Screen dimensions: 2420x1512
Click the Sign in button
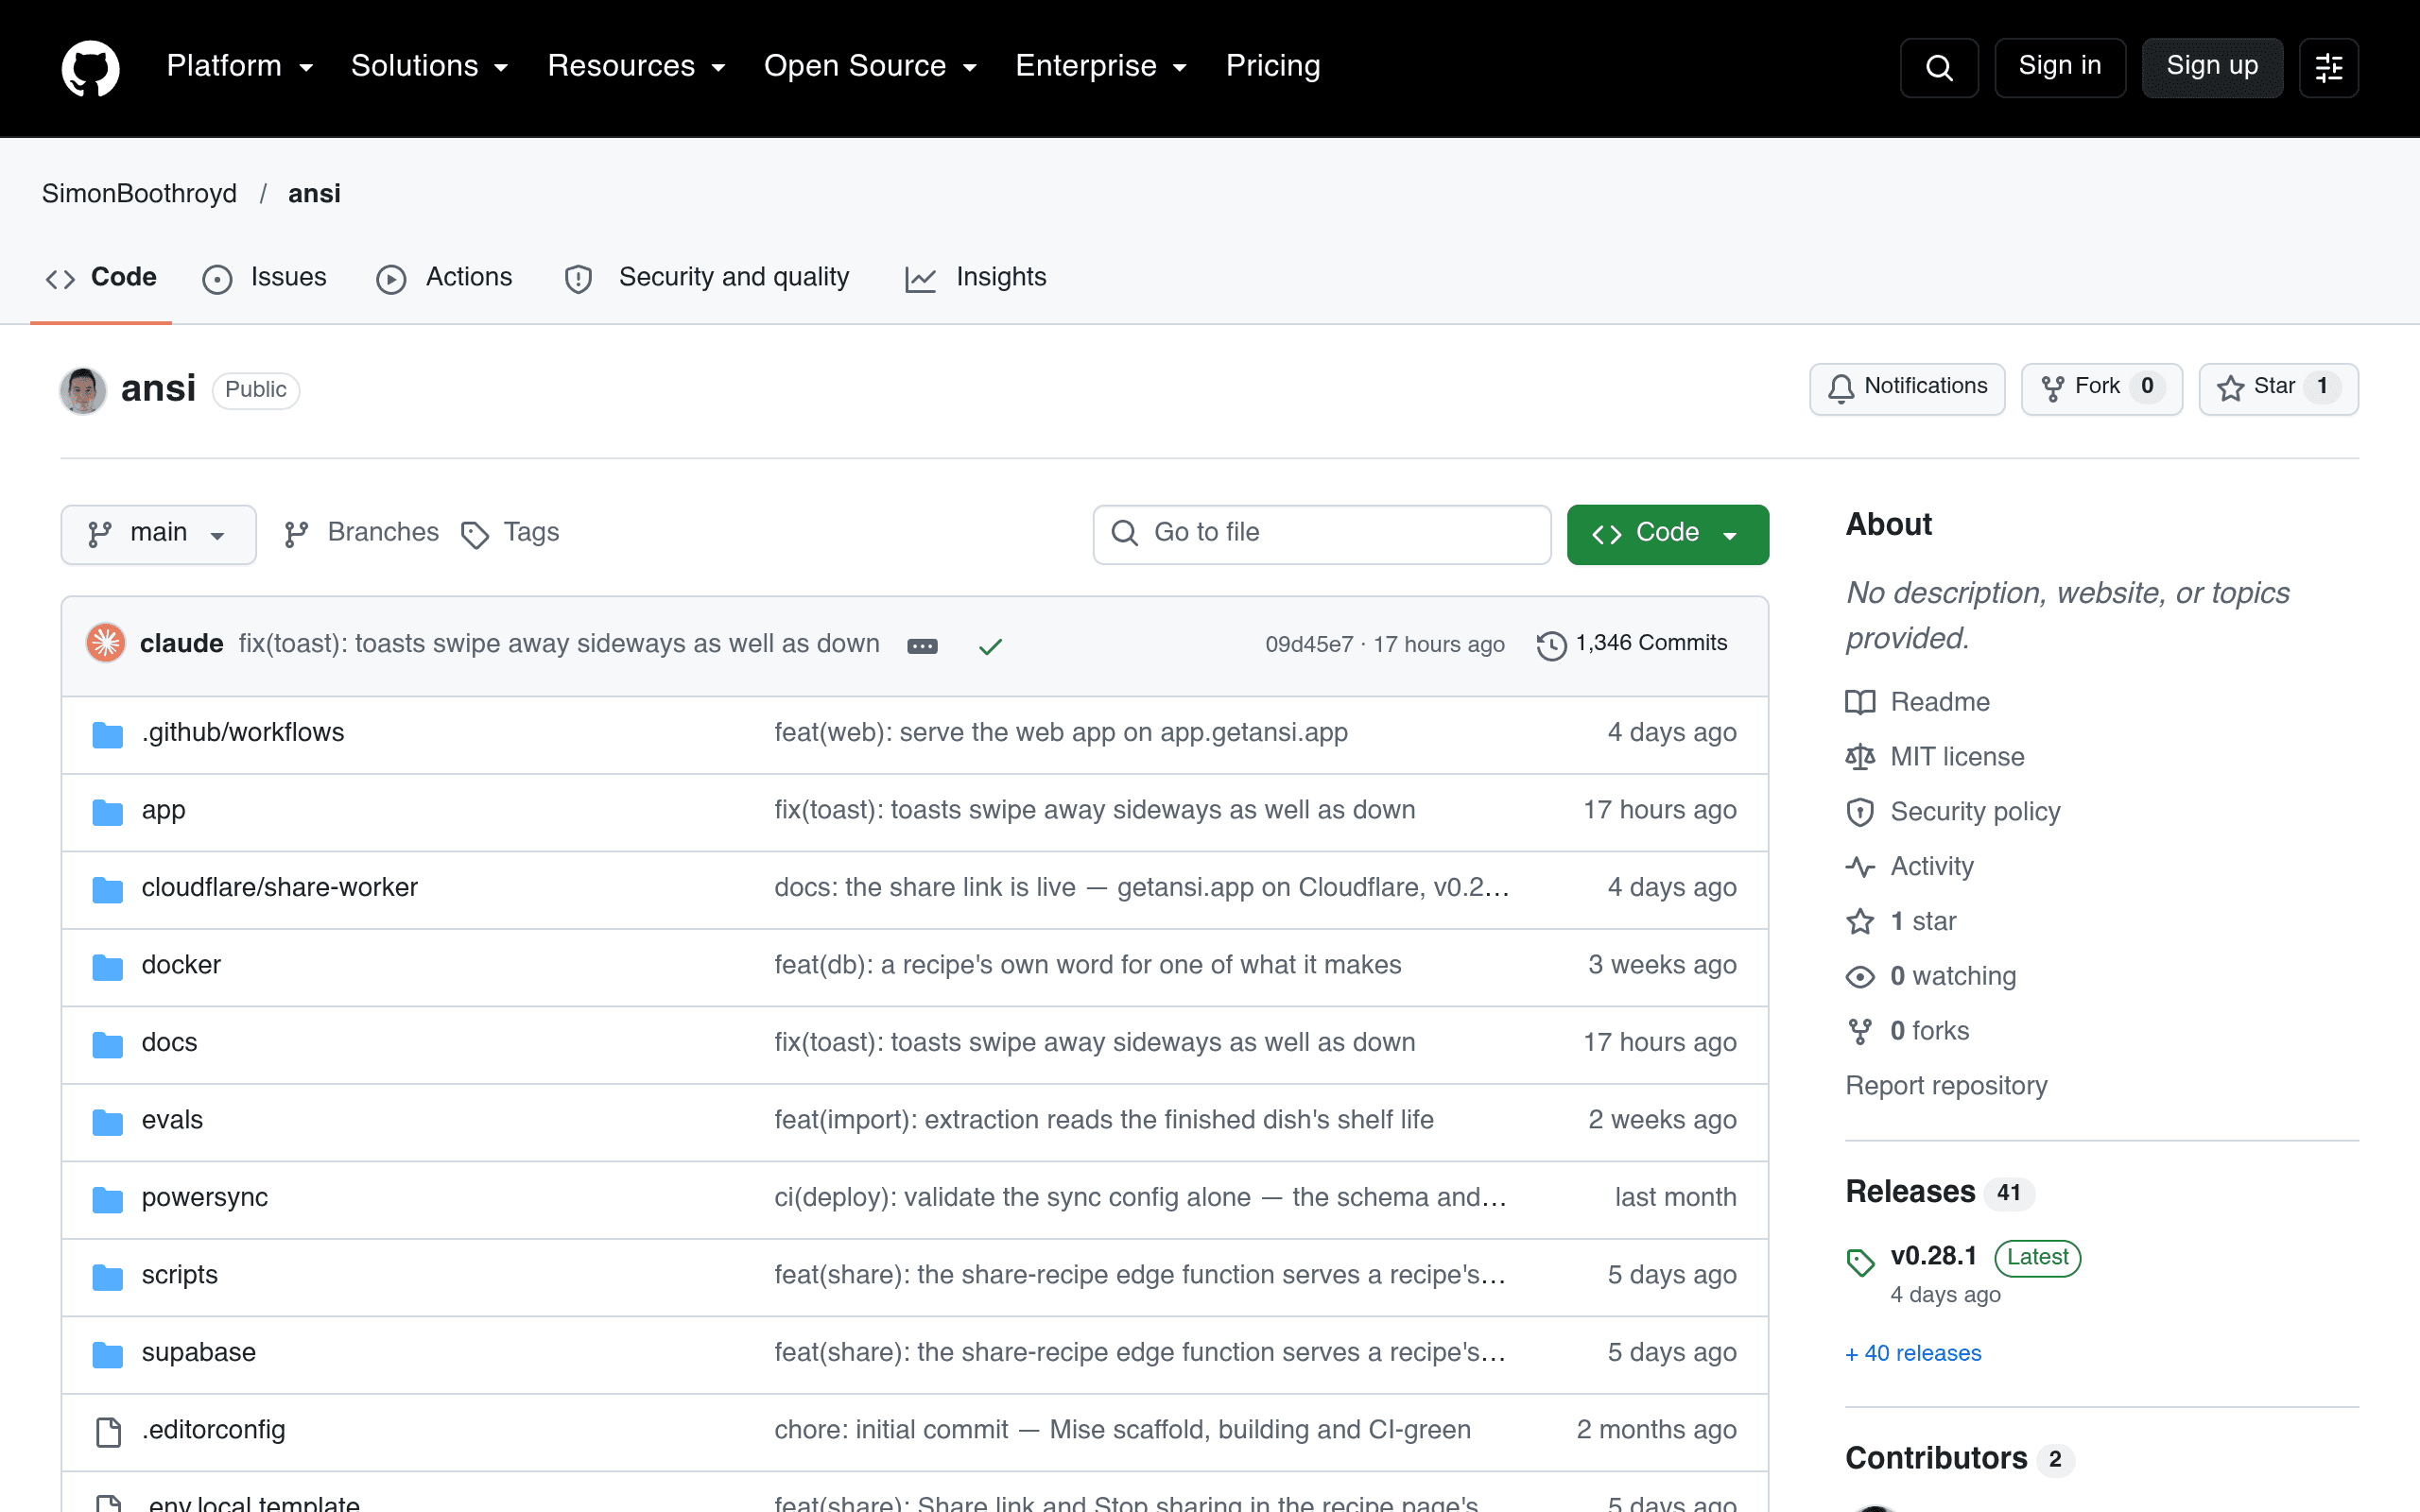(x=2060, y=67)
